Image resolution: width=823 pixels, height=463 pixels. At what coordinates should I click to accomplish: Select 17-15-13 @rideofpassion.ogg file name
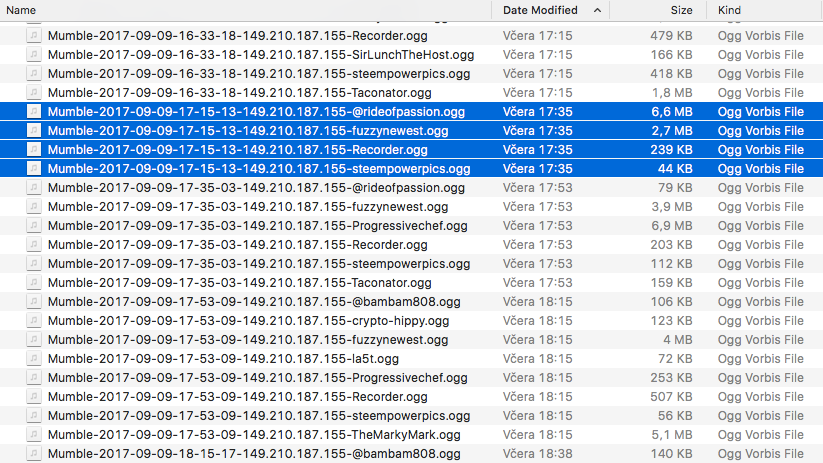click(x=256, y=111)
